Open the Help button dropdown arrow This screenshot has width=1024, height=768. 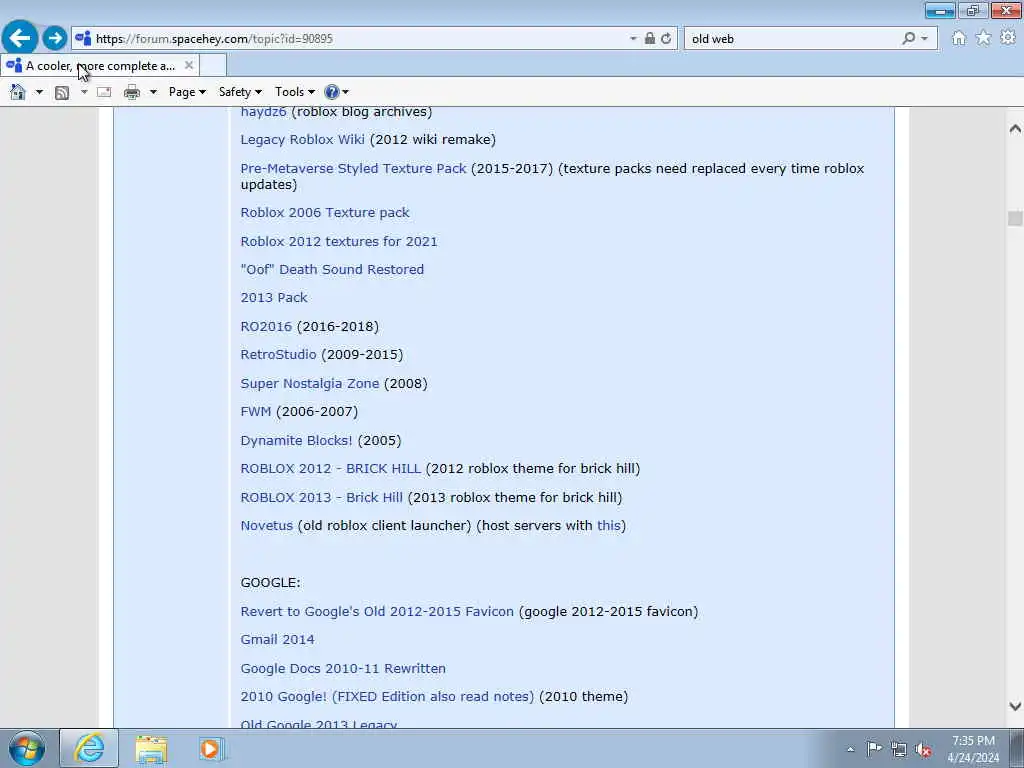pos(345,92)
